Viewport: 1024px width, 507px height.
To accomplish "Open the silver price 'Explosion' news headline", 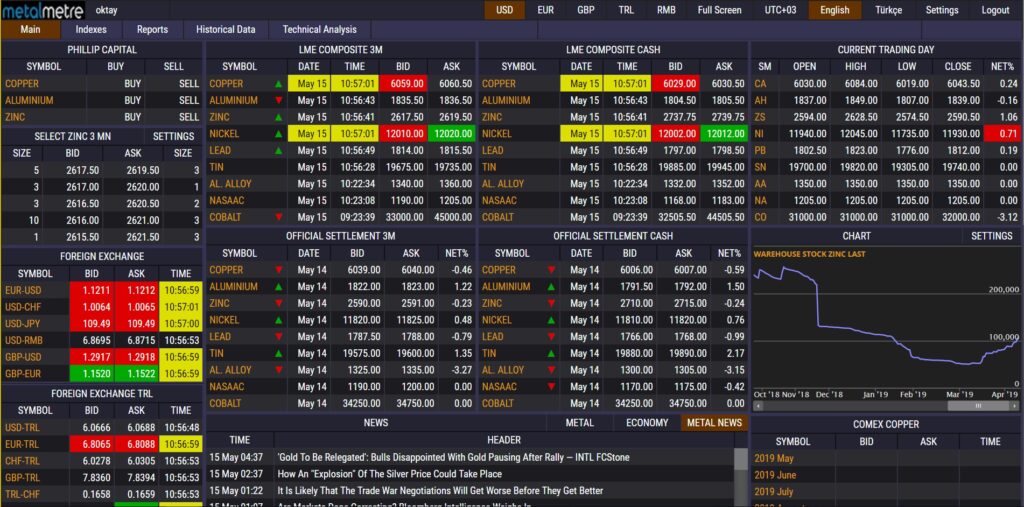I will 389,474.
